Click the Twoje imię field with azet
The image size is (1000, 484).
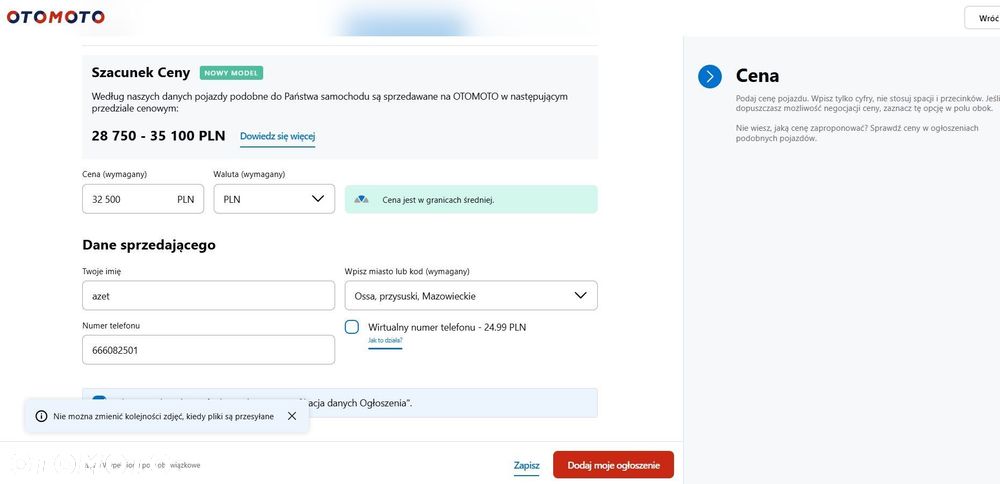click(x=209, y=295)
